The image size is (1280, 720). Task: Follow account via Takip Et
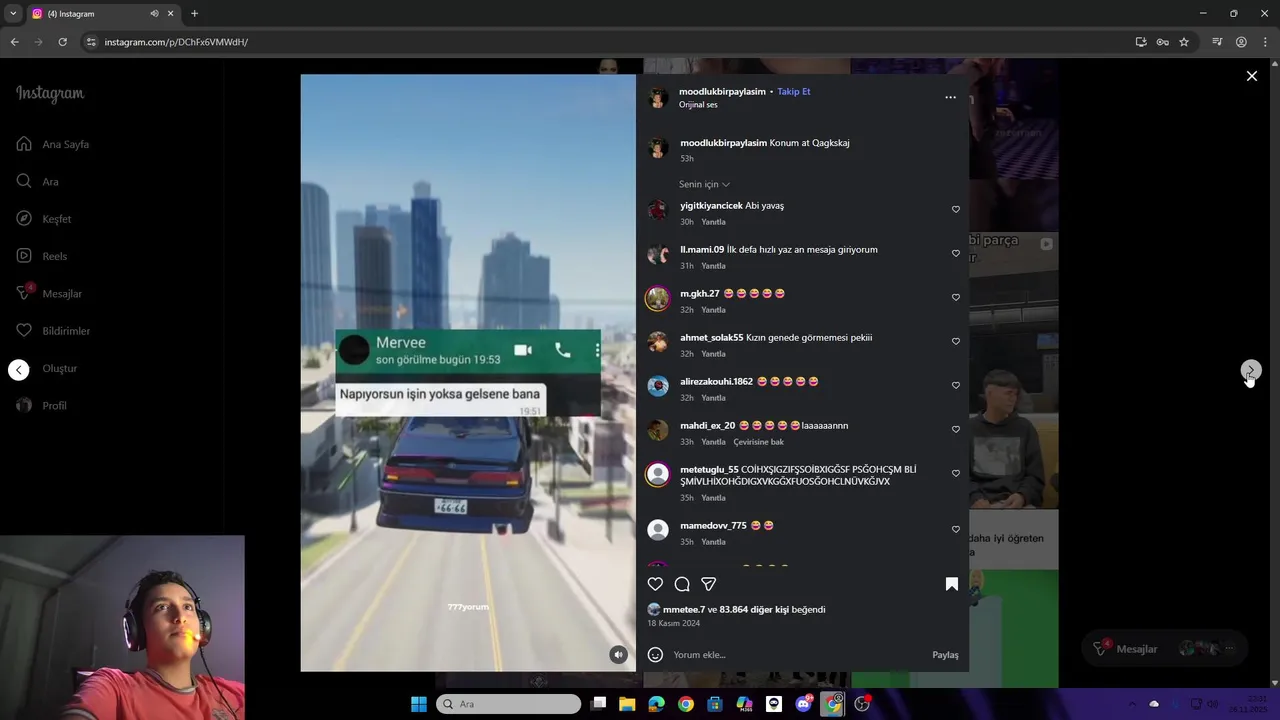tap(794, 91)
